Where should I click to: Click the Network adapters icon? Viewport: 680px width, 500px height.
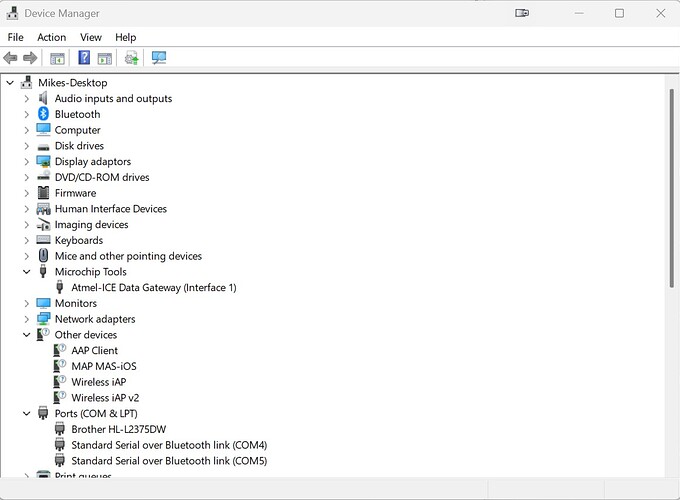[43, 319]
